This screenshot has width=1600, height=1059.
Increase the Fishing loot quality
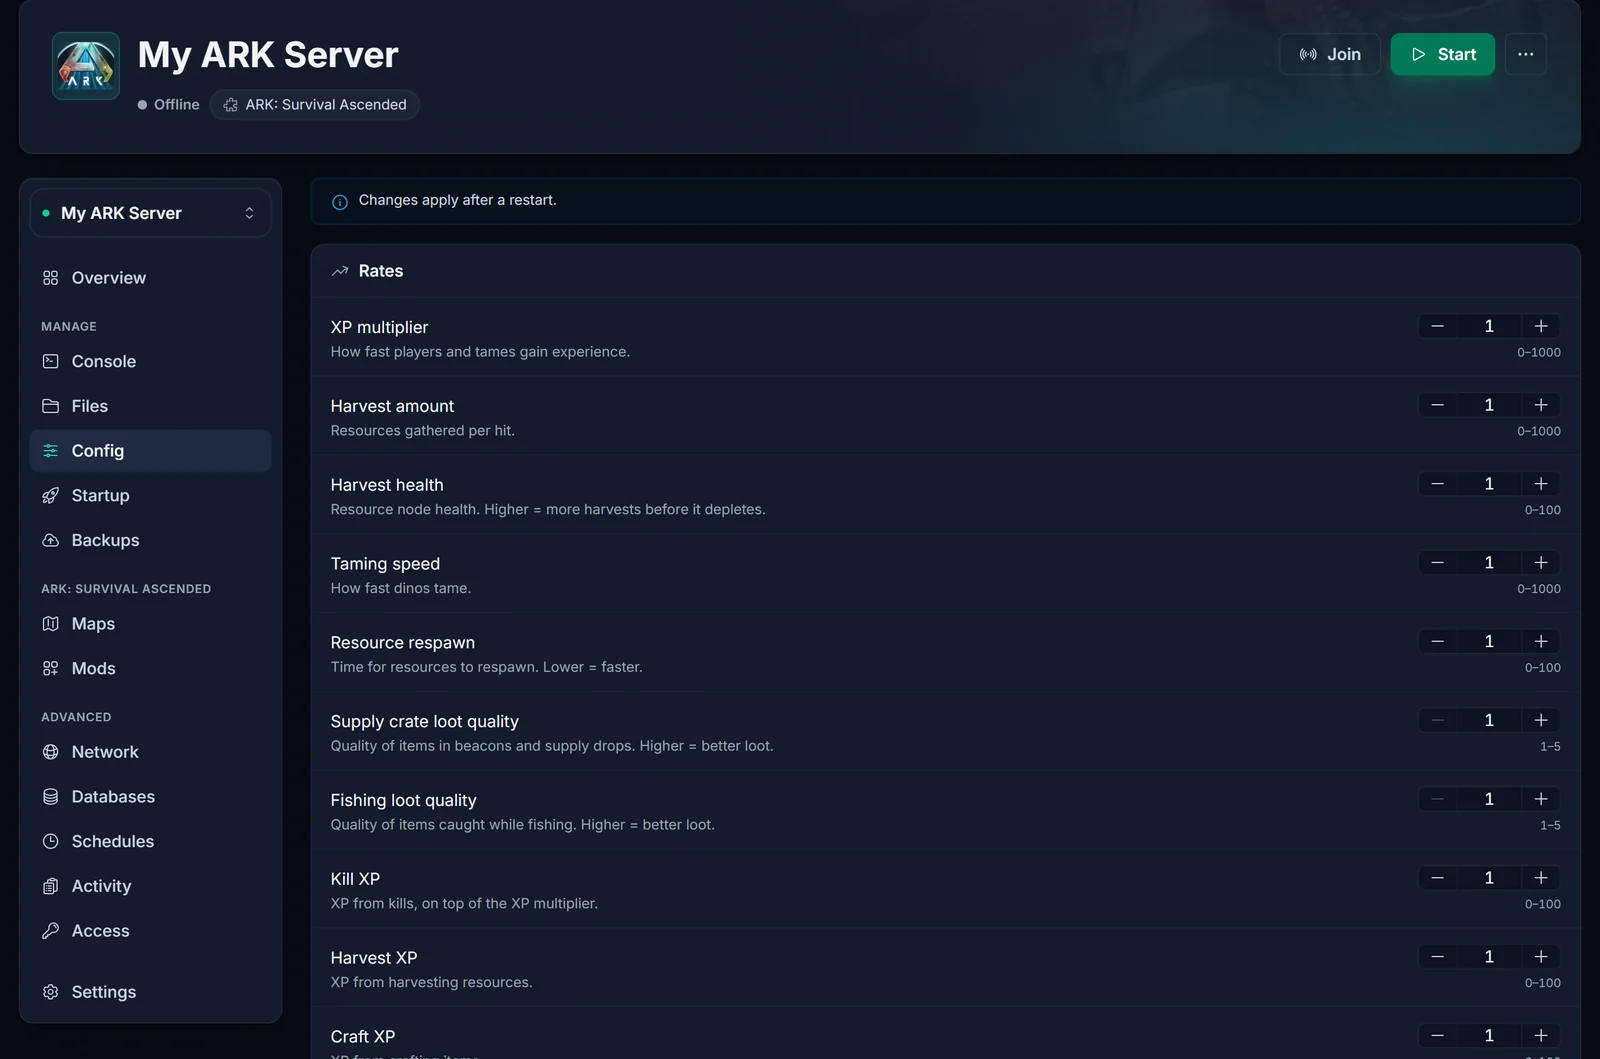coord(1541,799)
